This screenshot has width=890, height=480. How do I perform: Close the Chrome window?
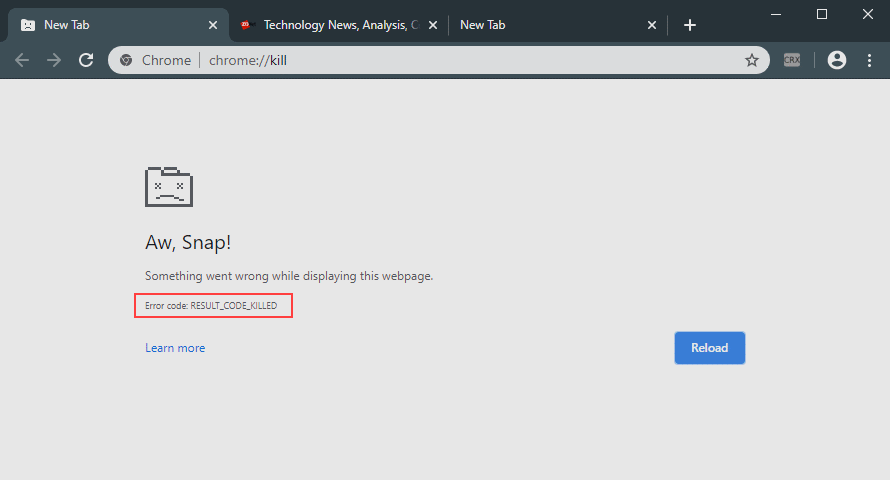tap(868, 14)
